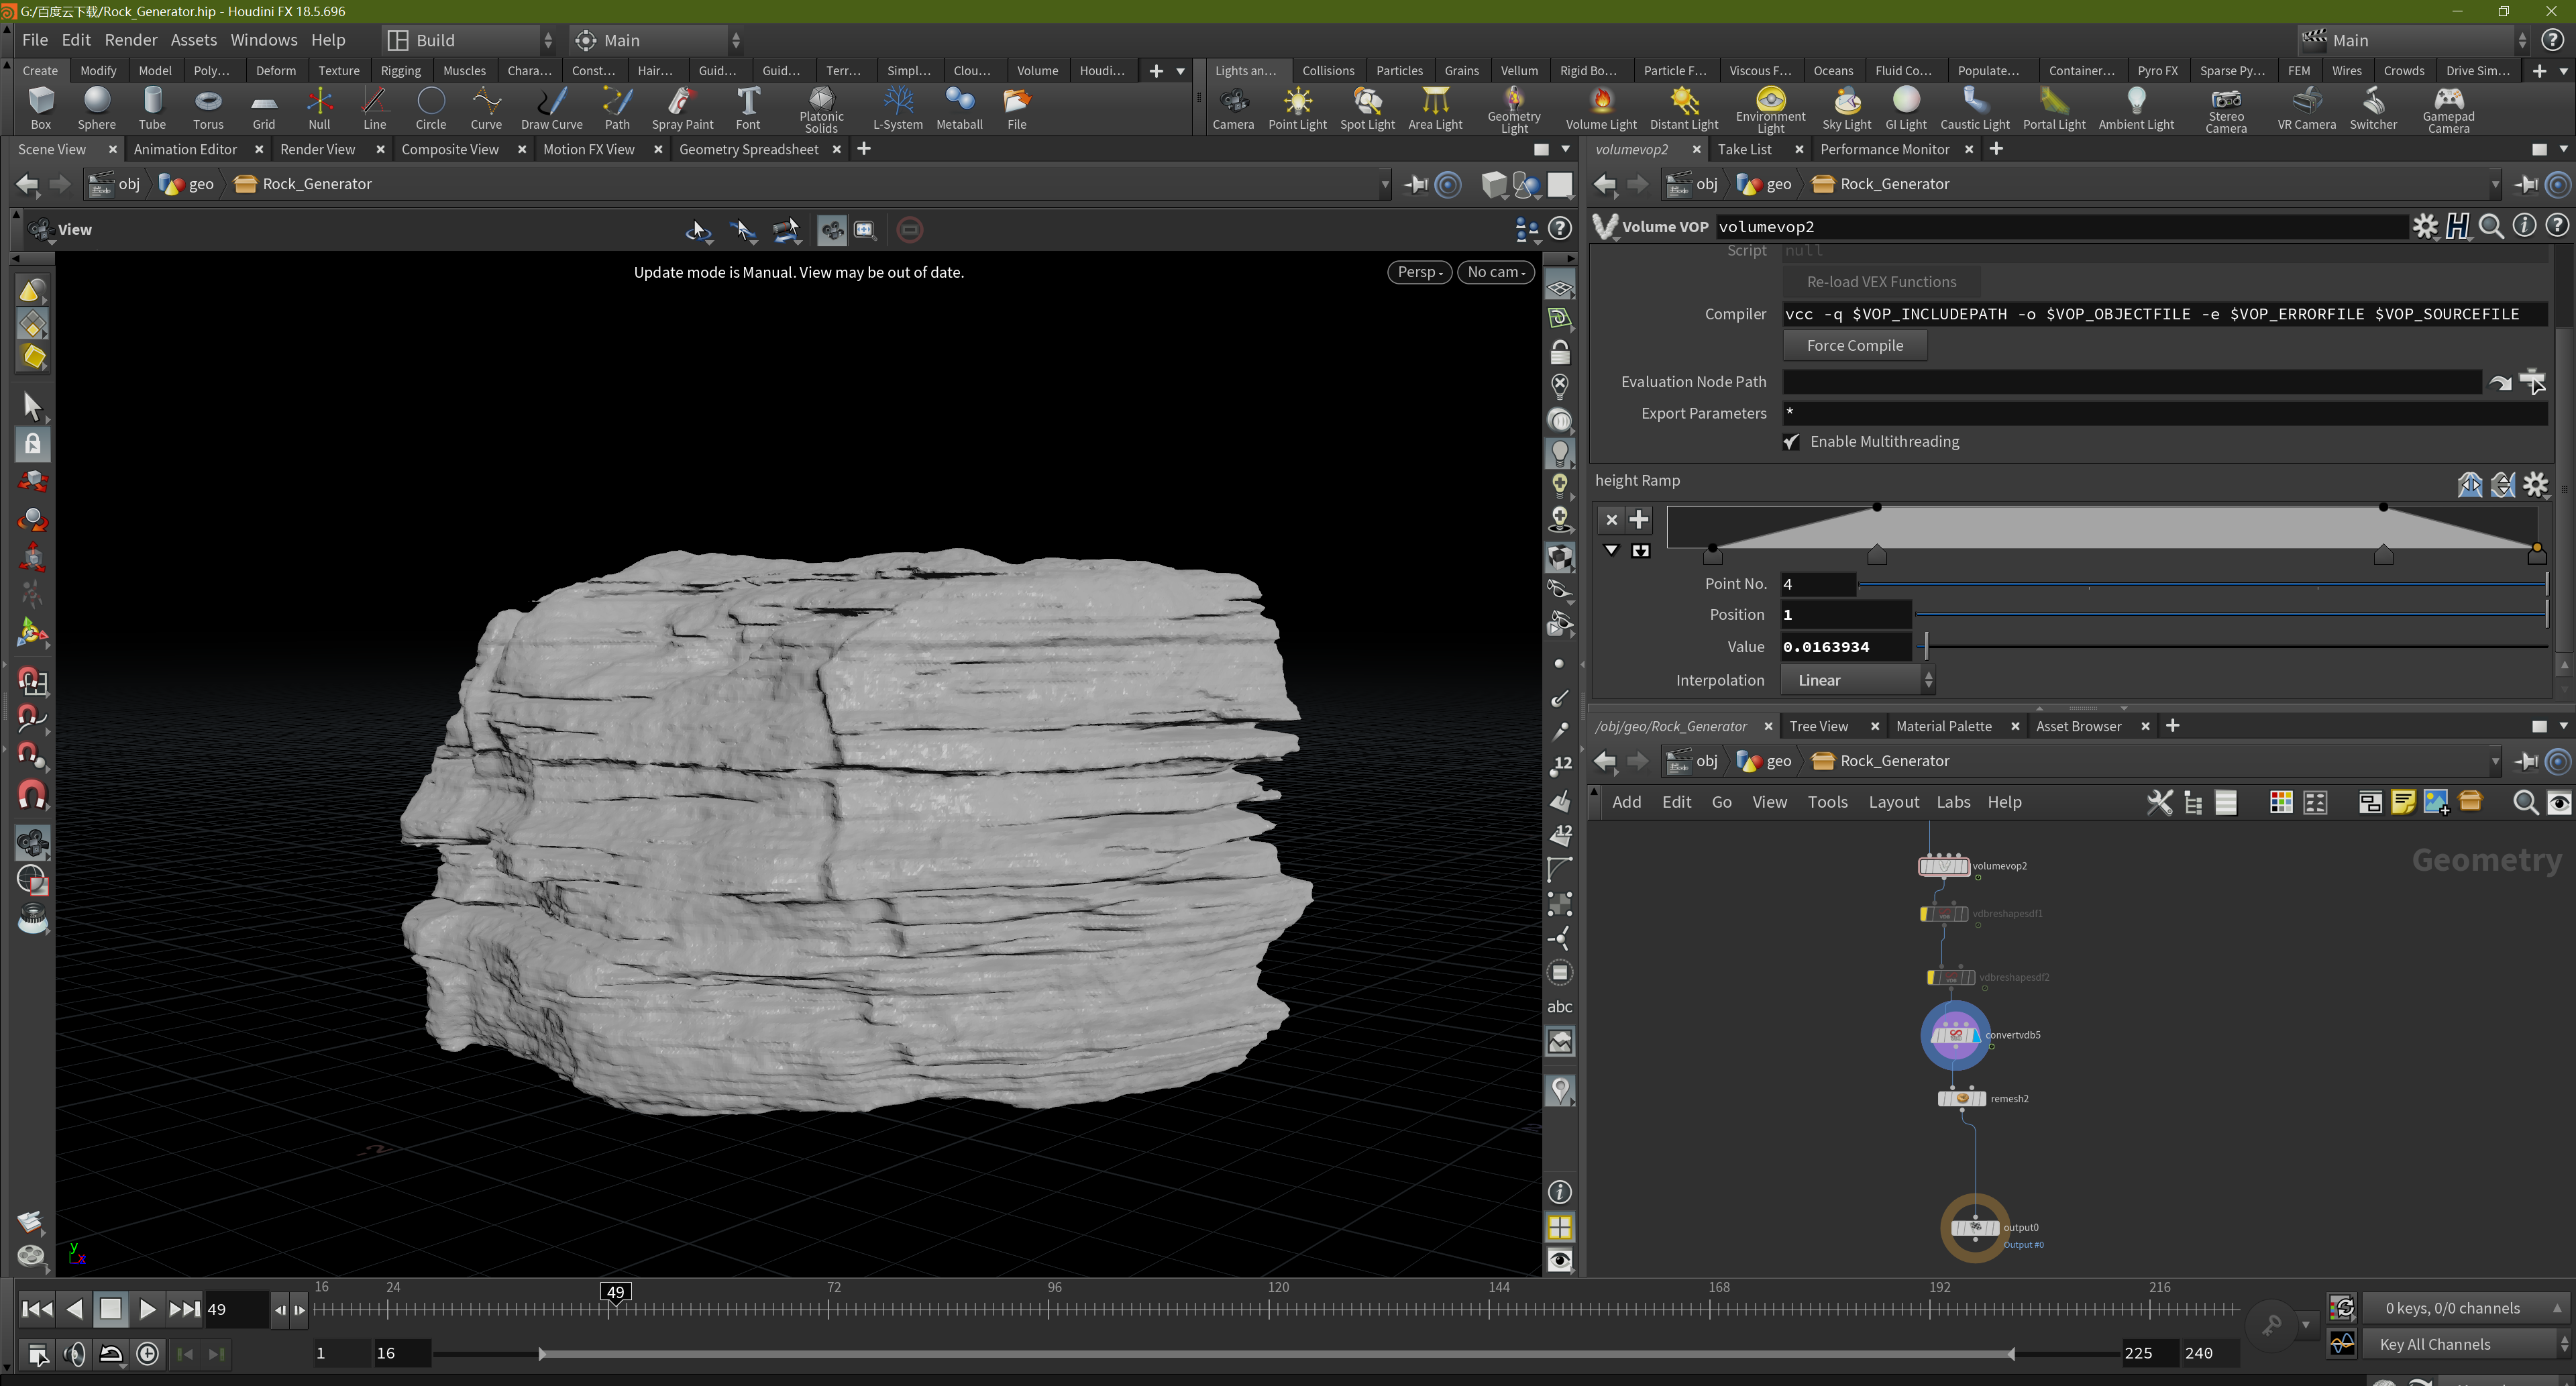Toggle the real time playback button

(x=148, y=1354)
